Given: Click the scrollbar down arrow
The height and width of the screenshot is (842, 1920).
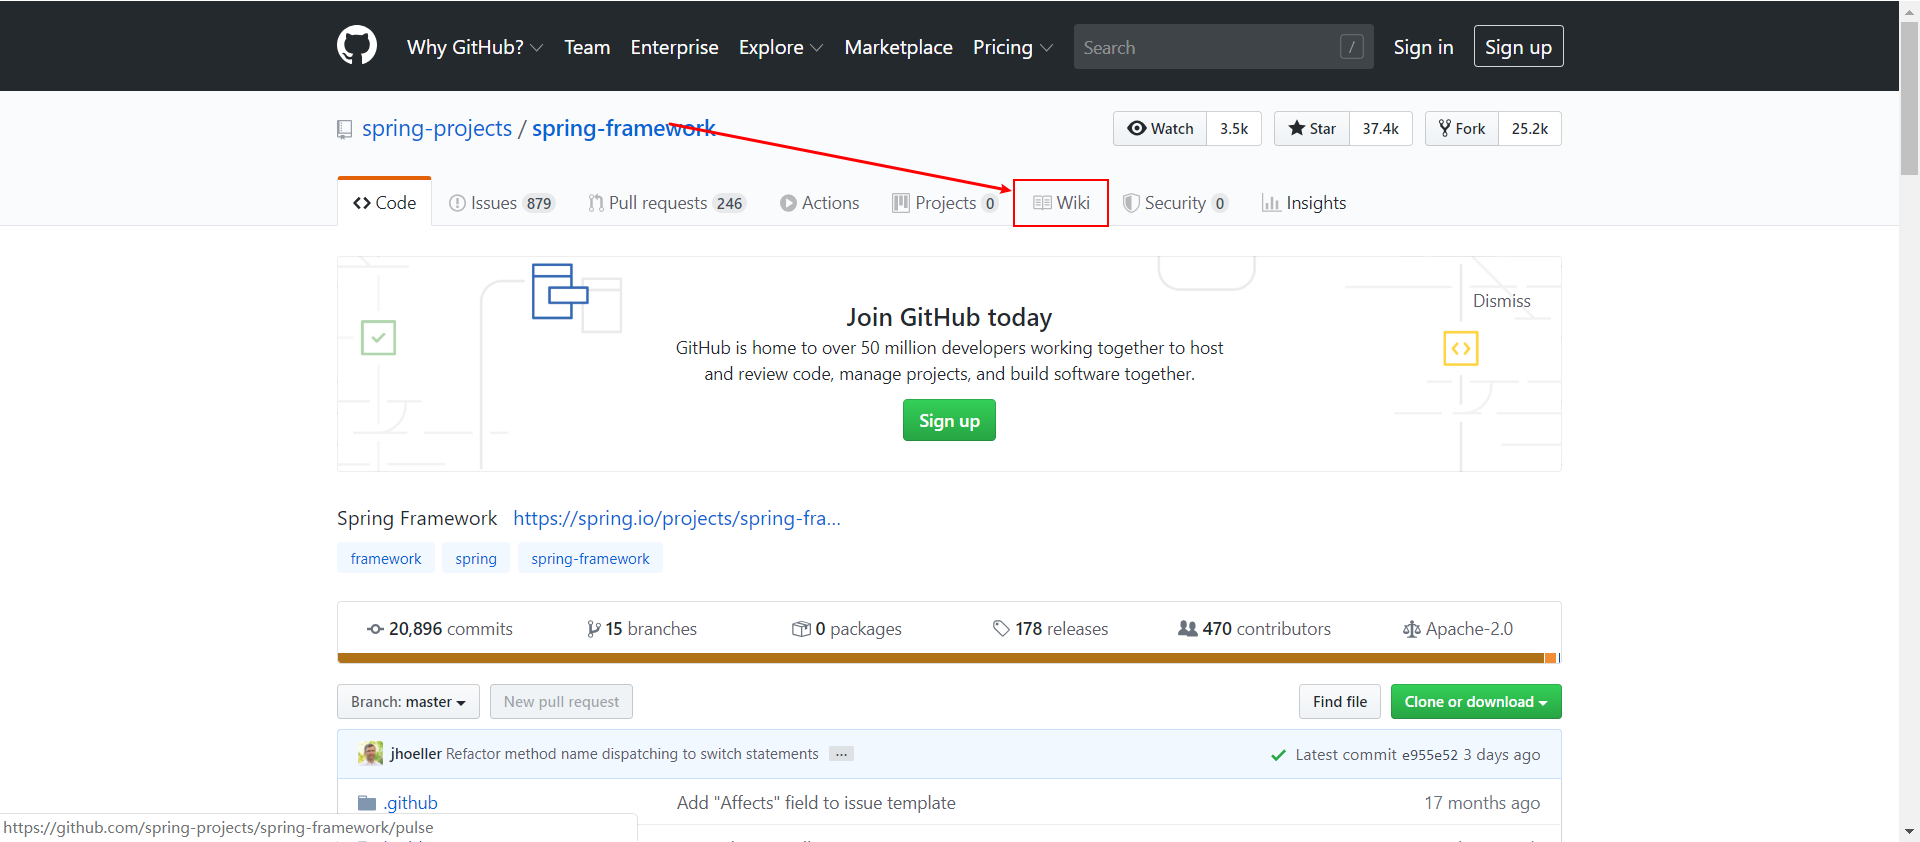Looking at the screenshot, I should coord(1909,832).
